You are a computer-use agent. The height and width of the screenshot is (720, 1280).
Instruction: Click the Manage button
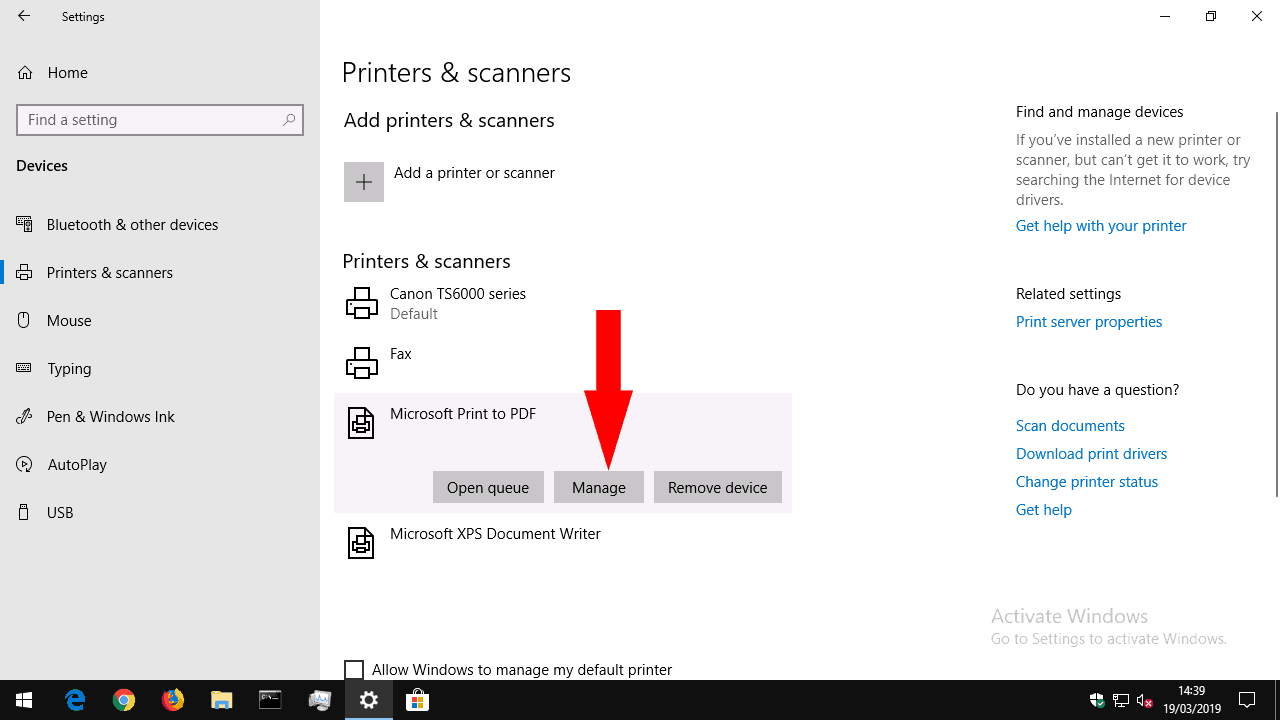(x=599, y=487)
